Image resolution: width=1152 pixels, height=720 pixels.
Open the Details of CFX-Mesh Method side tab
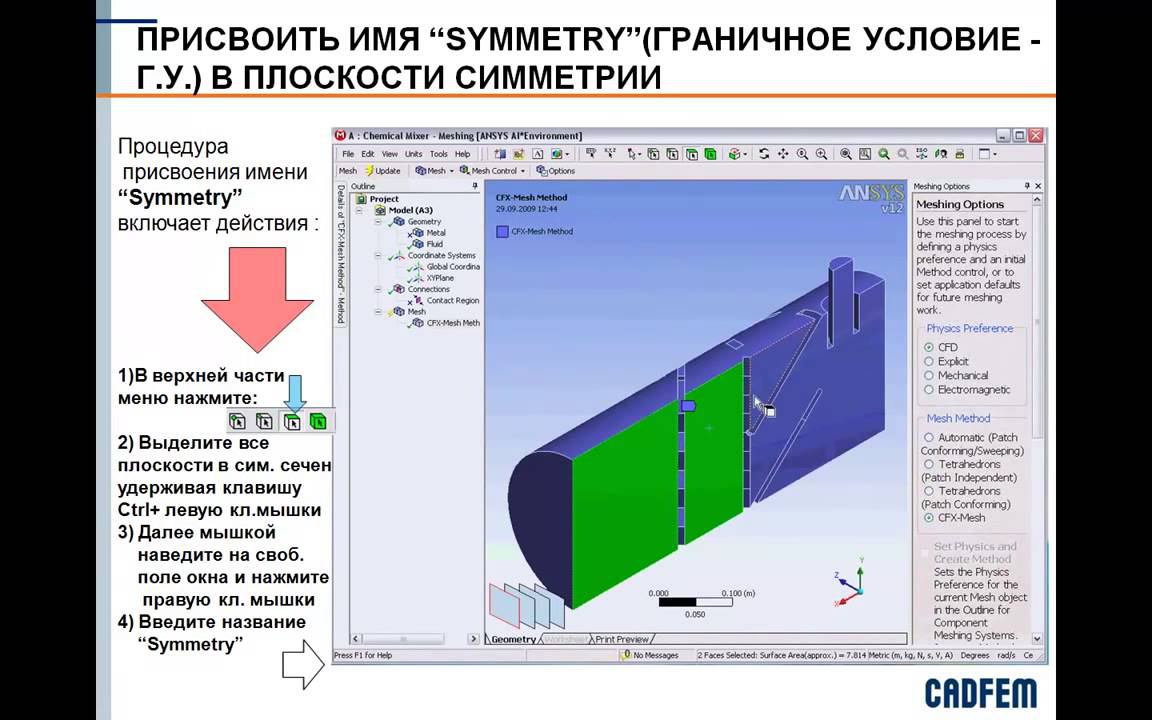(340, 253)
